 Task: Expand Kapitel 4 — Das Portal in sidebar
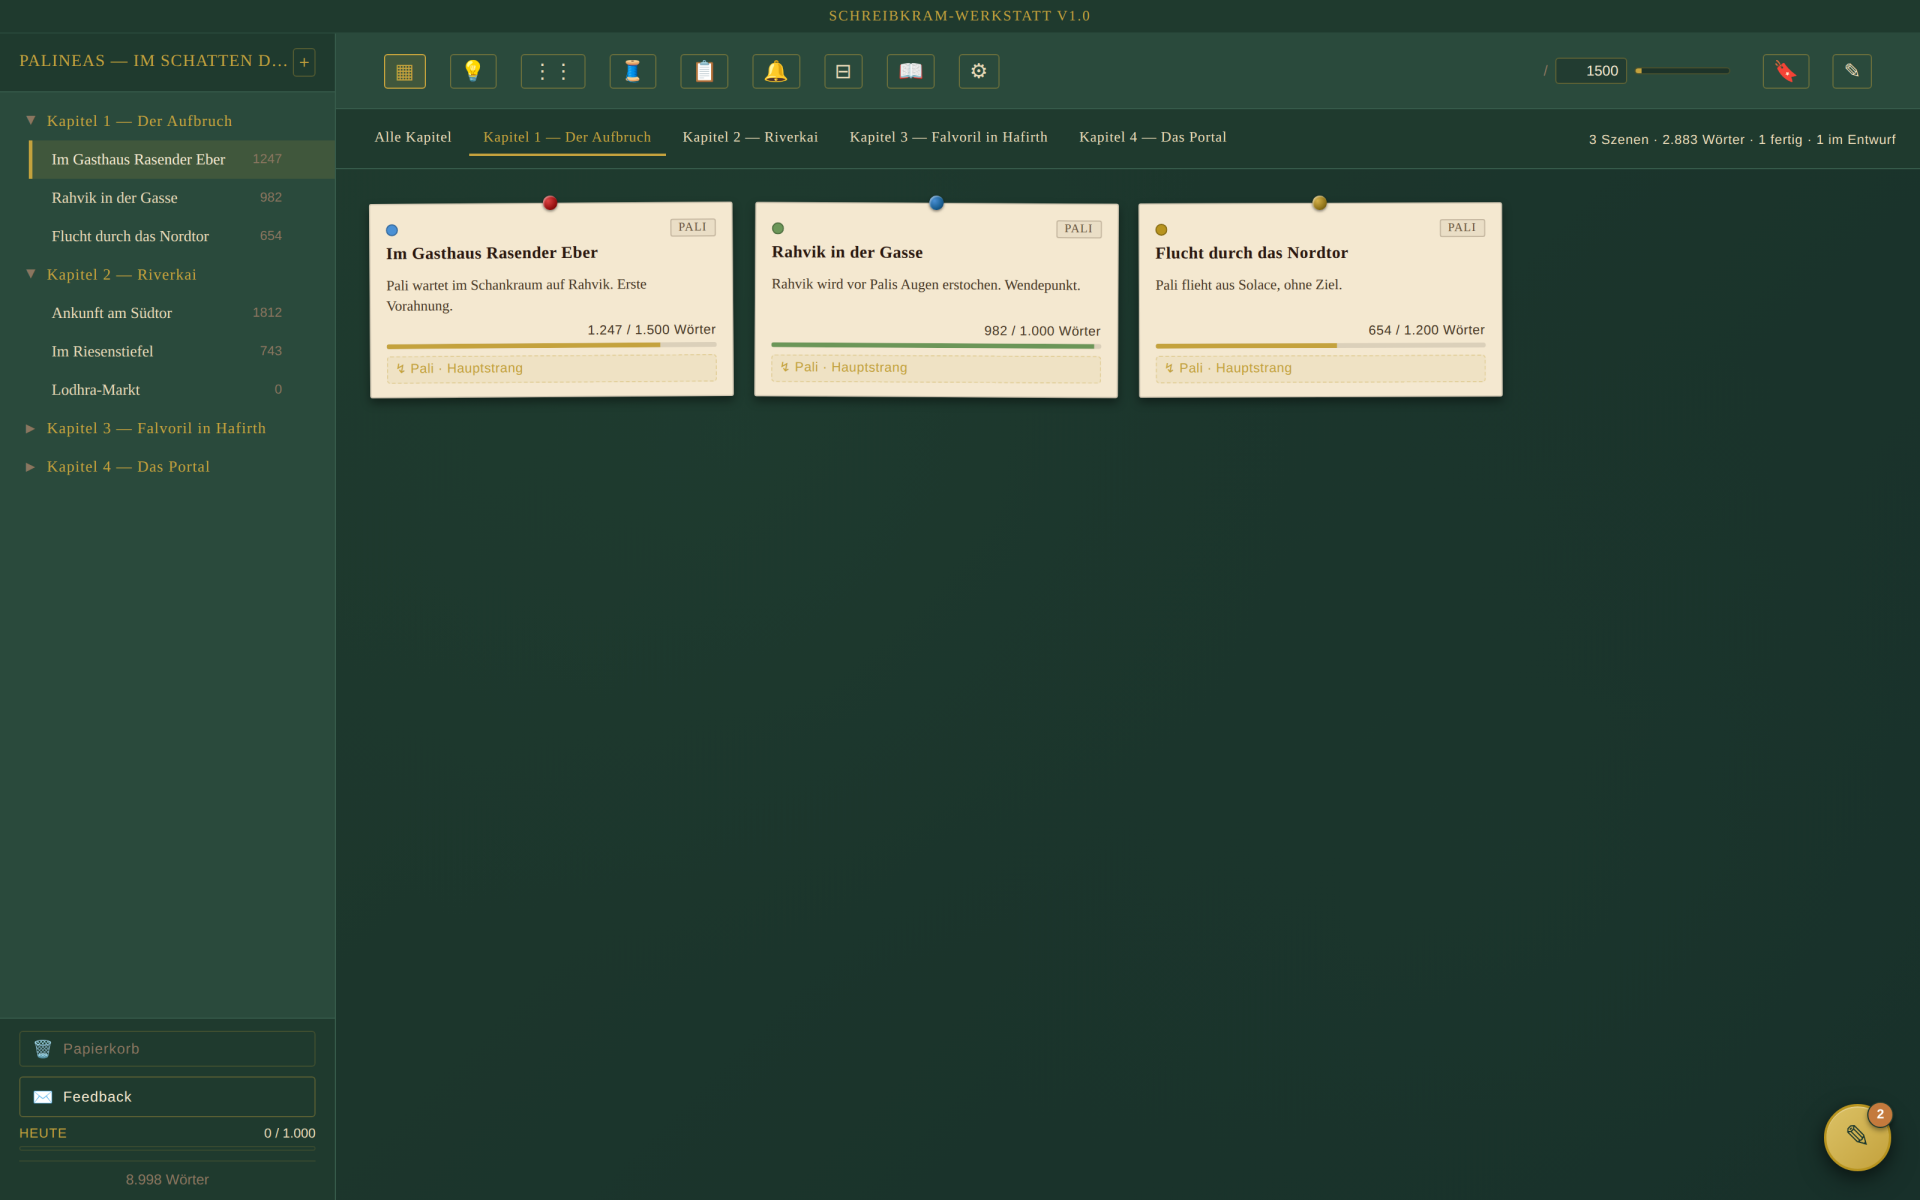[31, 467]
